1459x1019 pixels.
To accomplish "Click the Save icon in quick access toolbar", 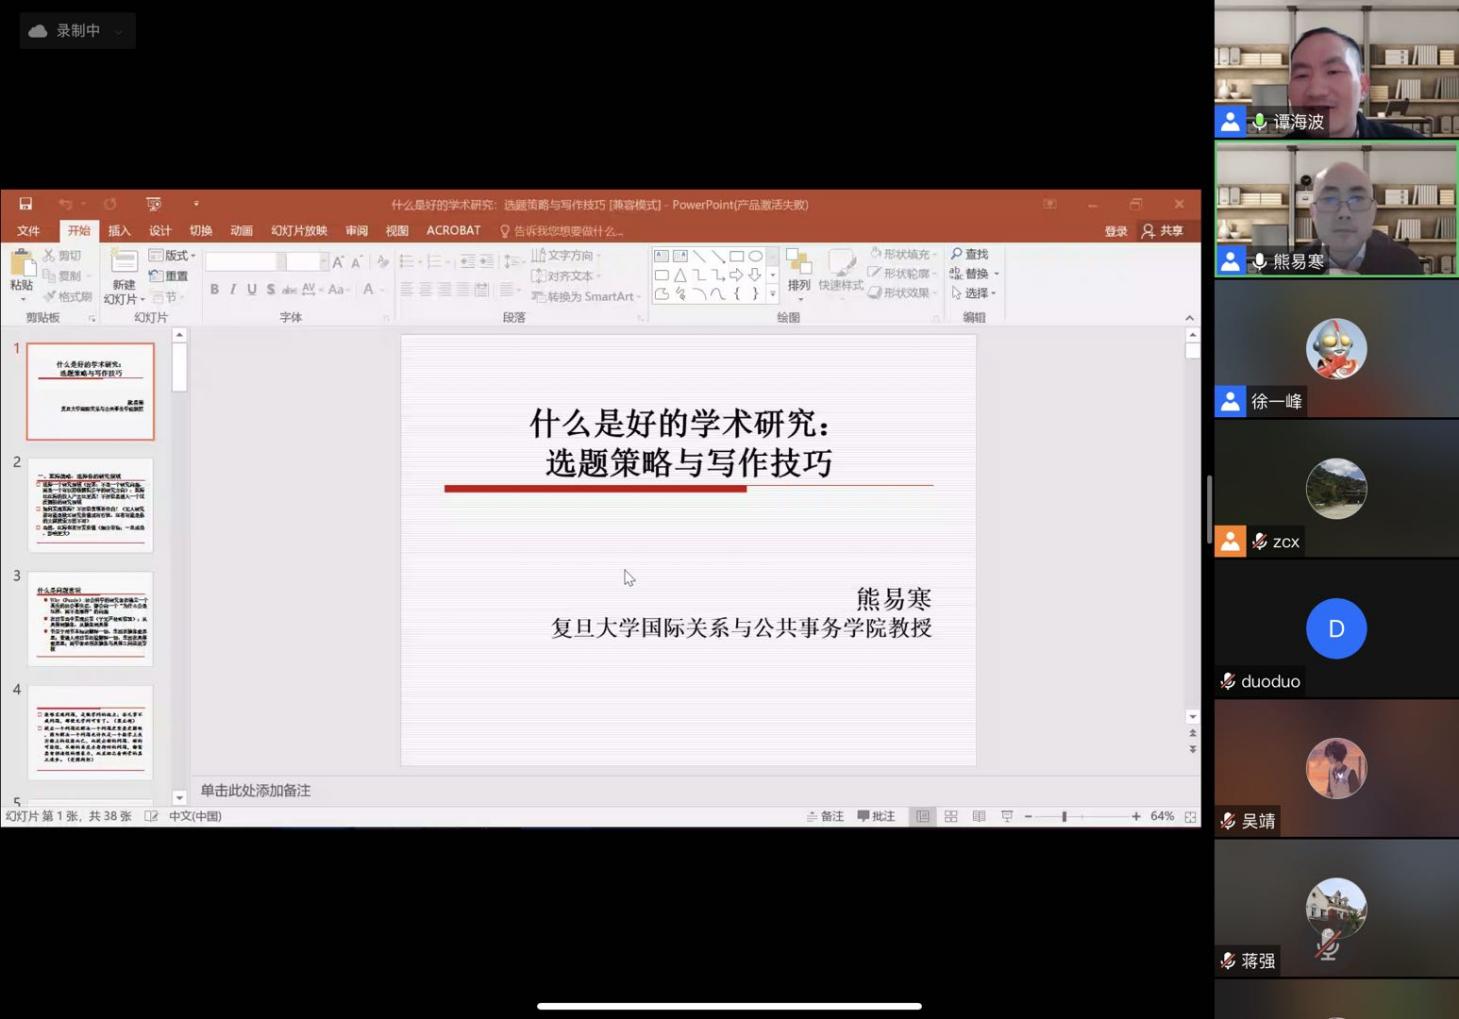I will pos(26,204).
